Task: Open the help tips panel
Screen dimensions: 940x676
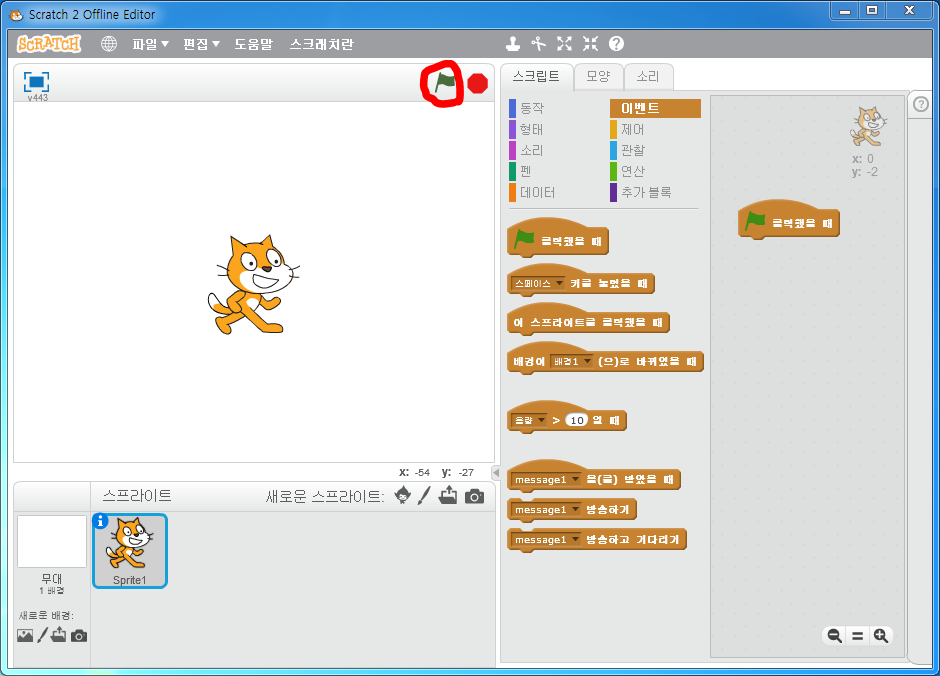Action: pyautogui.click(x=921, y=105)
